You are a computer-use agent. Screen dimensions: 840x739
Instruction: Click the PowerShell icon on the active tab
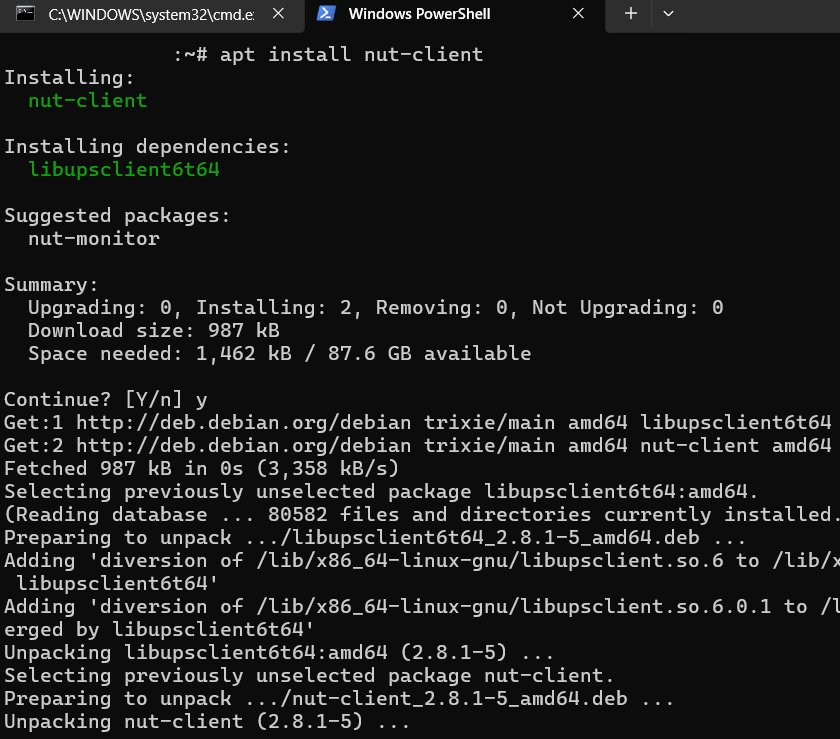click(x=326, y=15)
